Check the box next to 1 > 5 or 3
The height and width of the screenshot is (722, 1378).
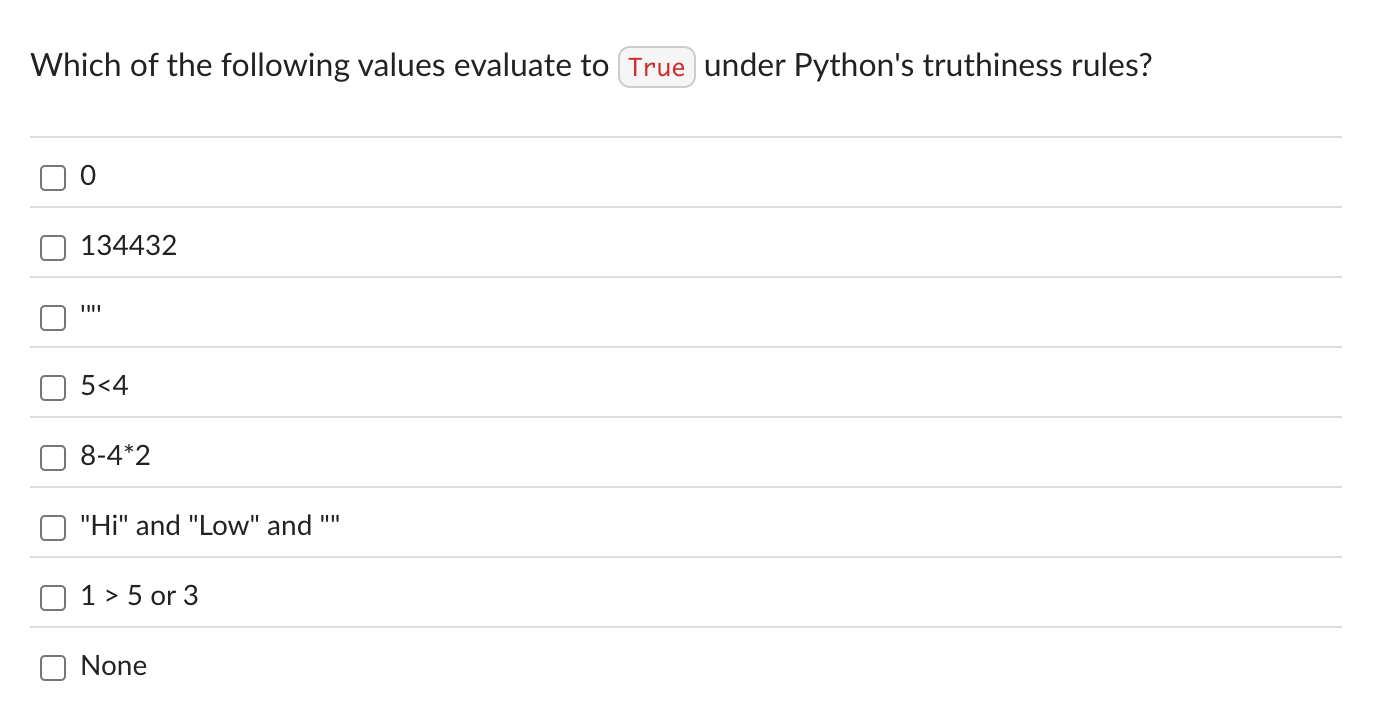point(52,597)
